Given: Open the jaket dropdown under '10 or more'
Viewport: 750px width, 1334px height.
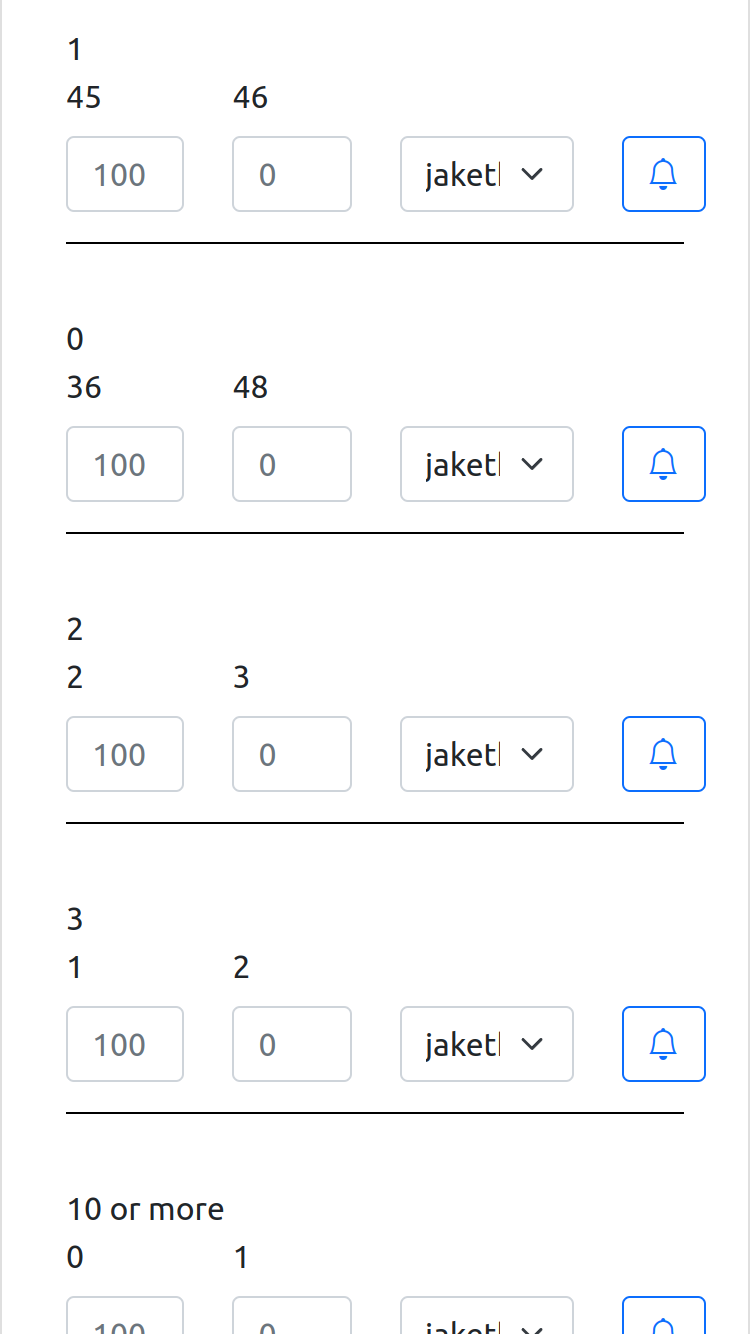Looking at the screenshot, I should tap(487, 1316).
